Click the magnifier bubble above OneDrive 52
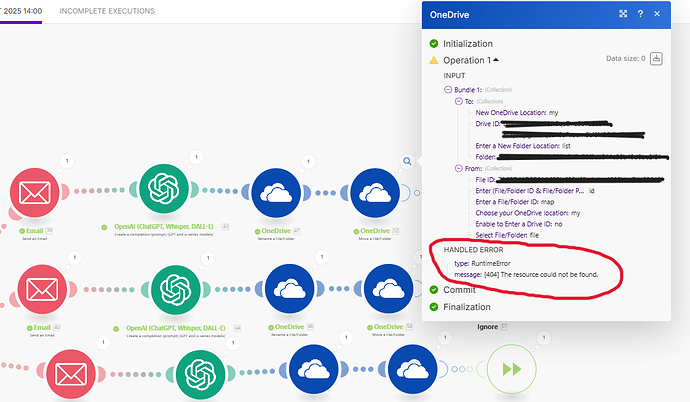The width and height of the screenshot is (690, 402). [x=407, y=161]
